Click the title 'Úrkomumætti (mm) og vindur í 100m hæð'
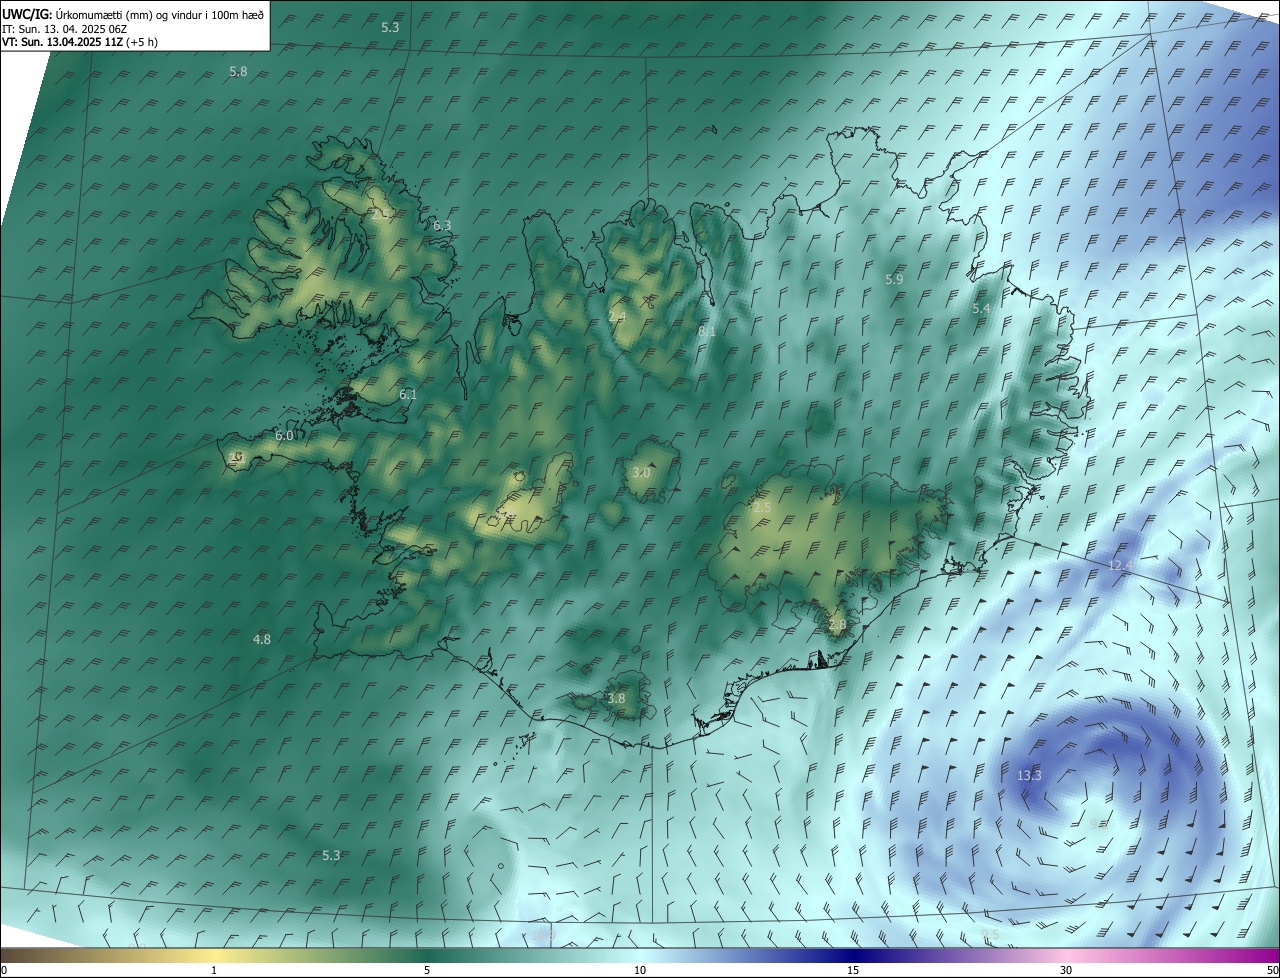This screenshot has height=978, width=1280. 160,15
